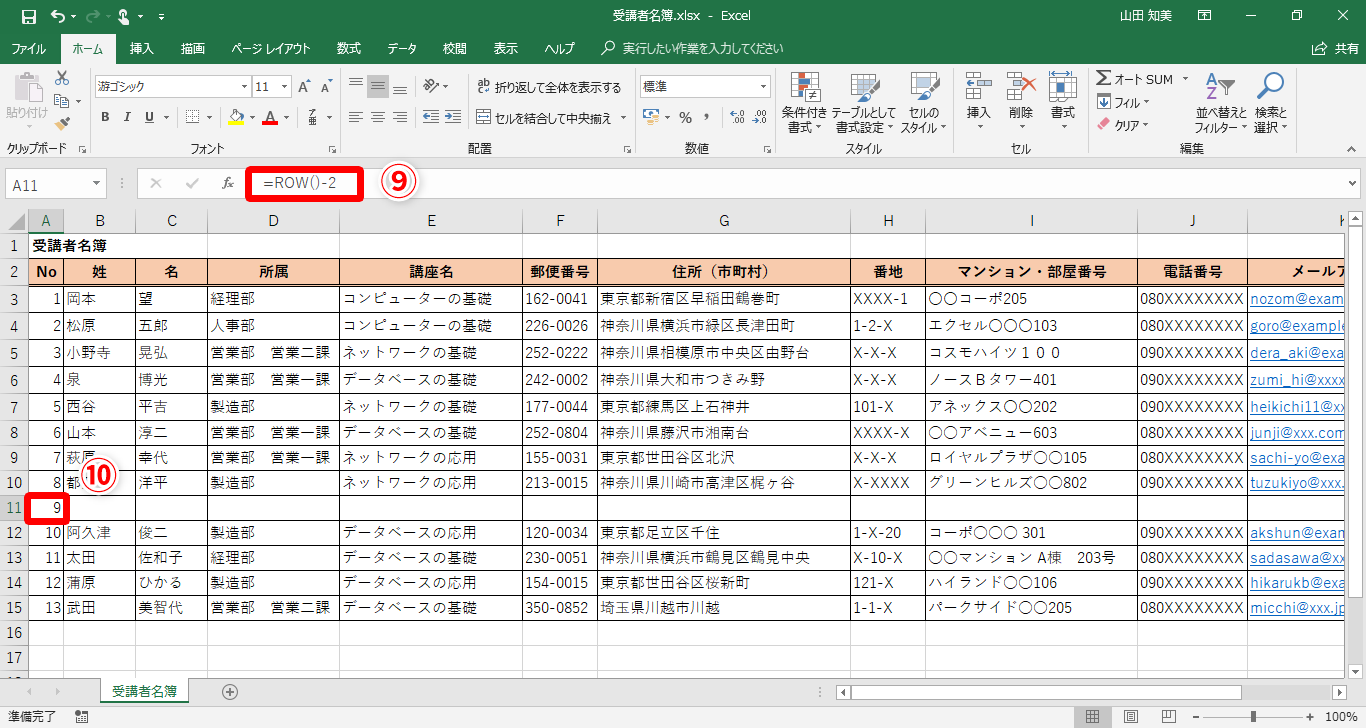The width and height of the screenshot is (1366, 728).
Task: Expand the Name Box A11 dropdown
Action: (x=97, y=184)
